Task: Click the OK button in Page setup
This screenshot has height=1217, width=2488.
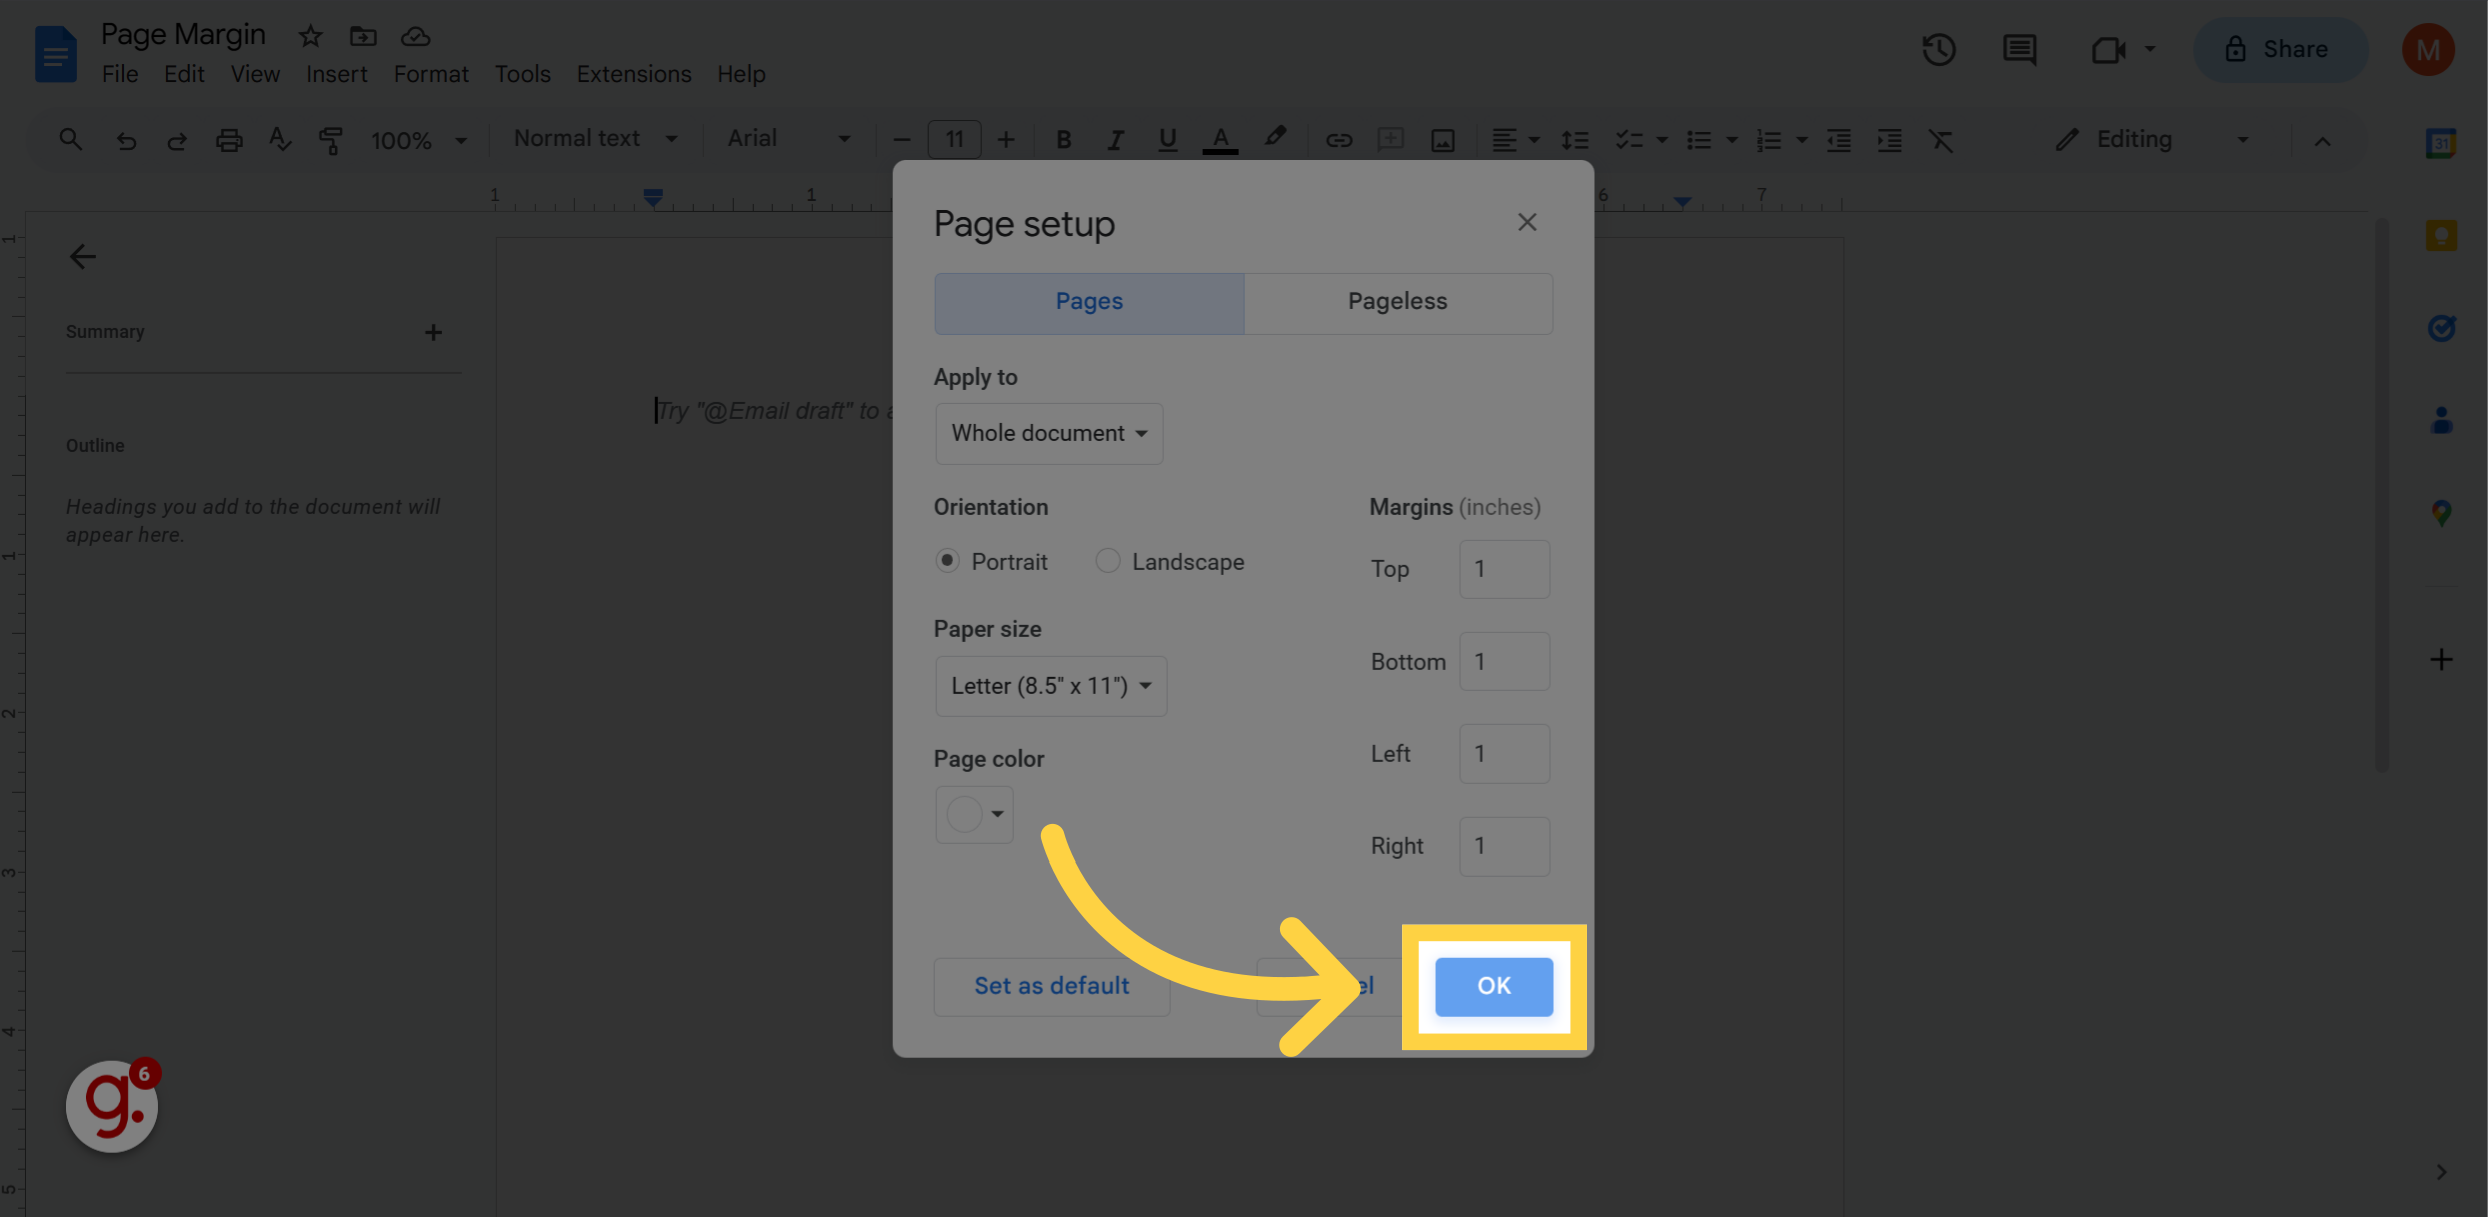Action: 1494,986
